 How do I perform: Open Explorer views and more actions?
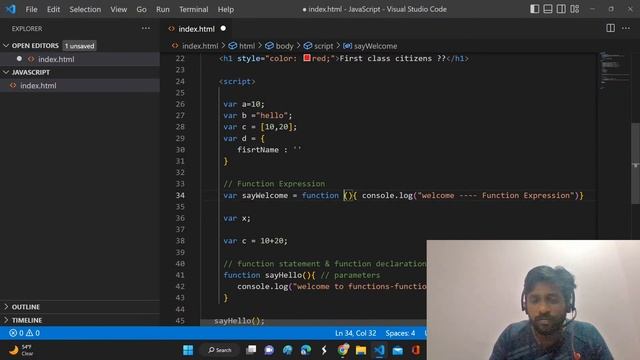tap(146, 28)
